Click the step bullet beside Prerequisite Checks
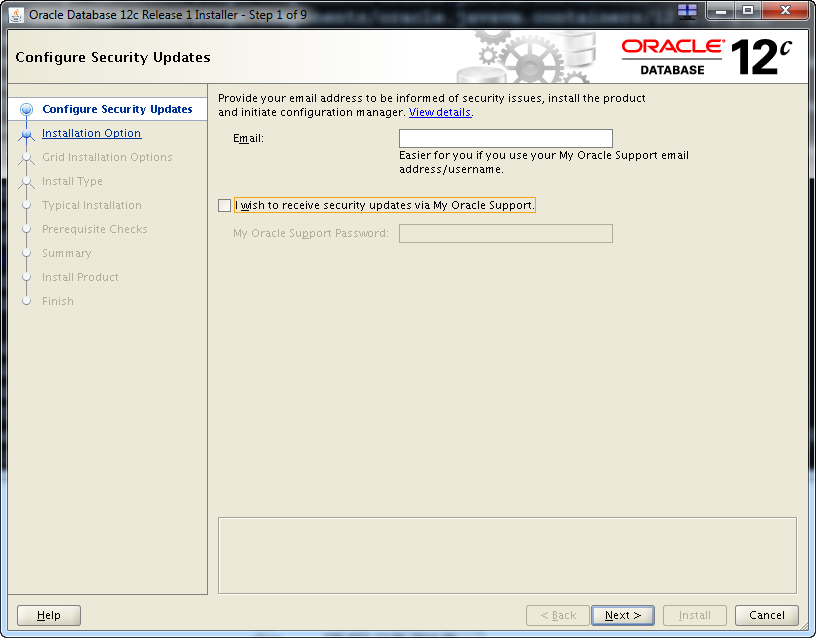 26,229
